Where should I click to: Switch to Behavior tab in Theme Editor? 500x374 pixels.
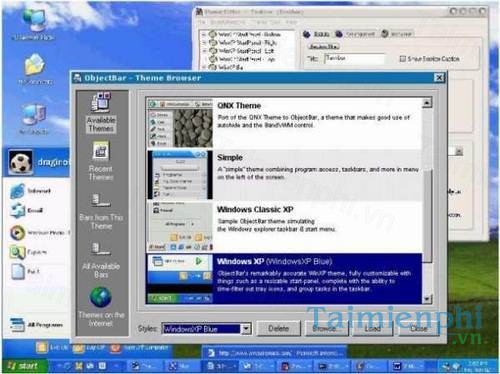[397, 34]
